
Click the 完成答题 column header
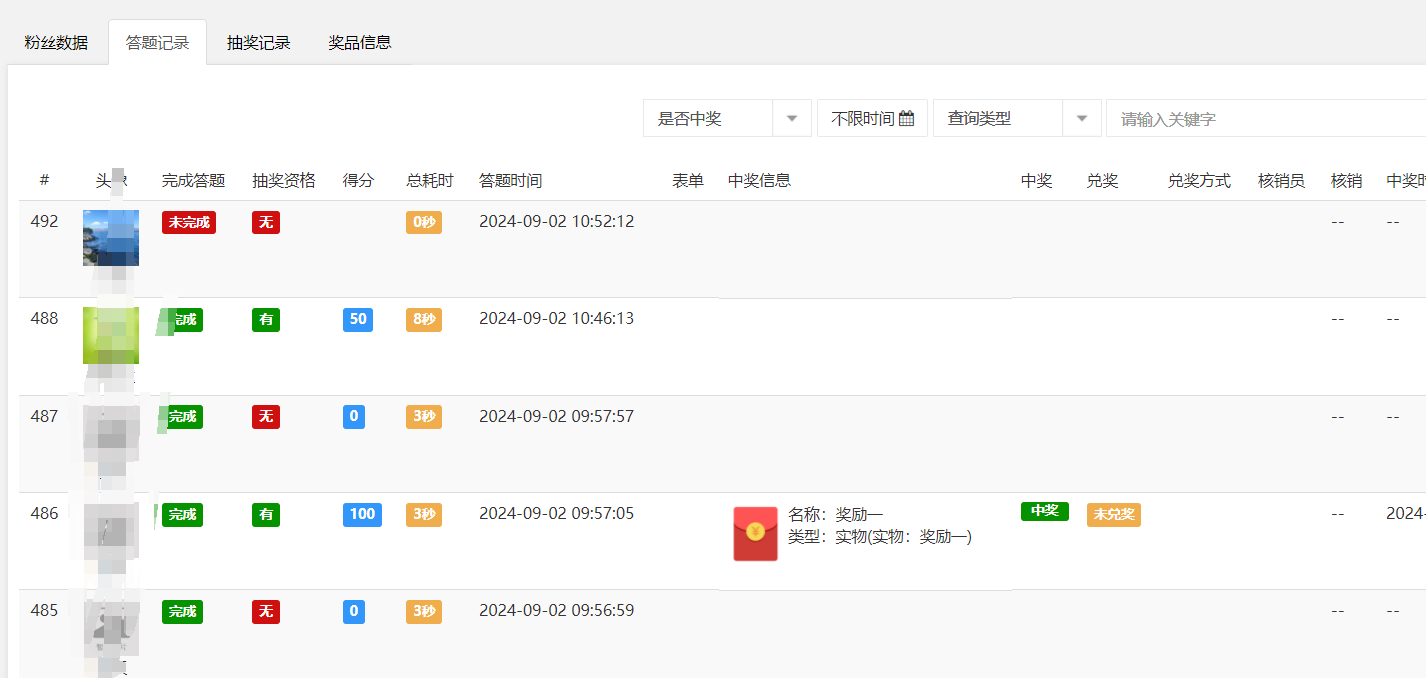[x=194, y=181]
